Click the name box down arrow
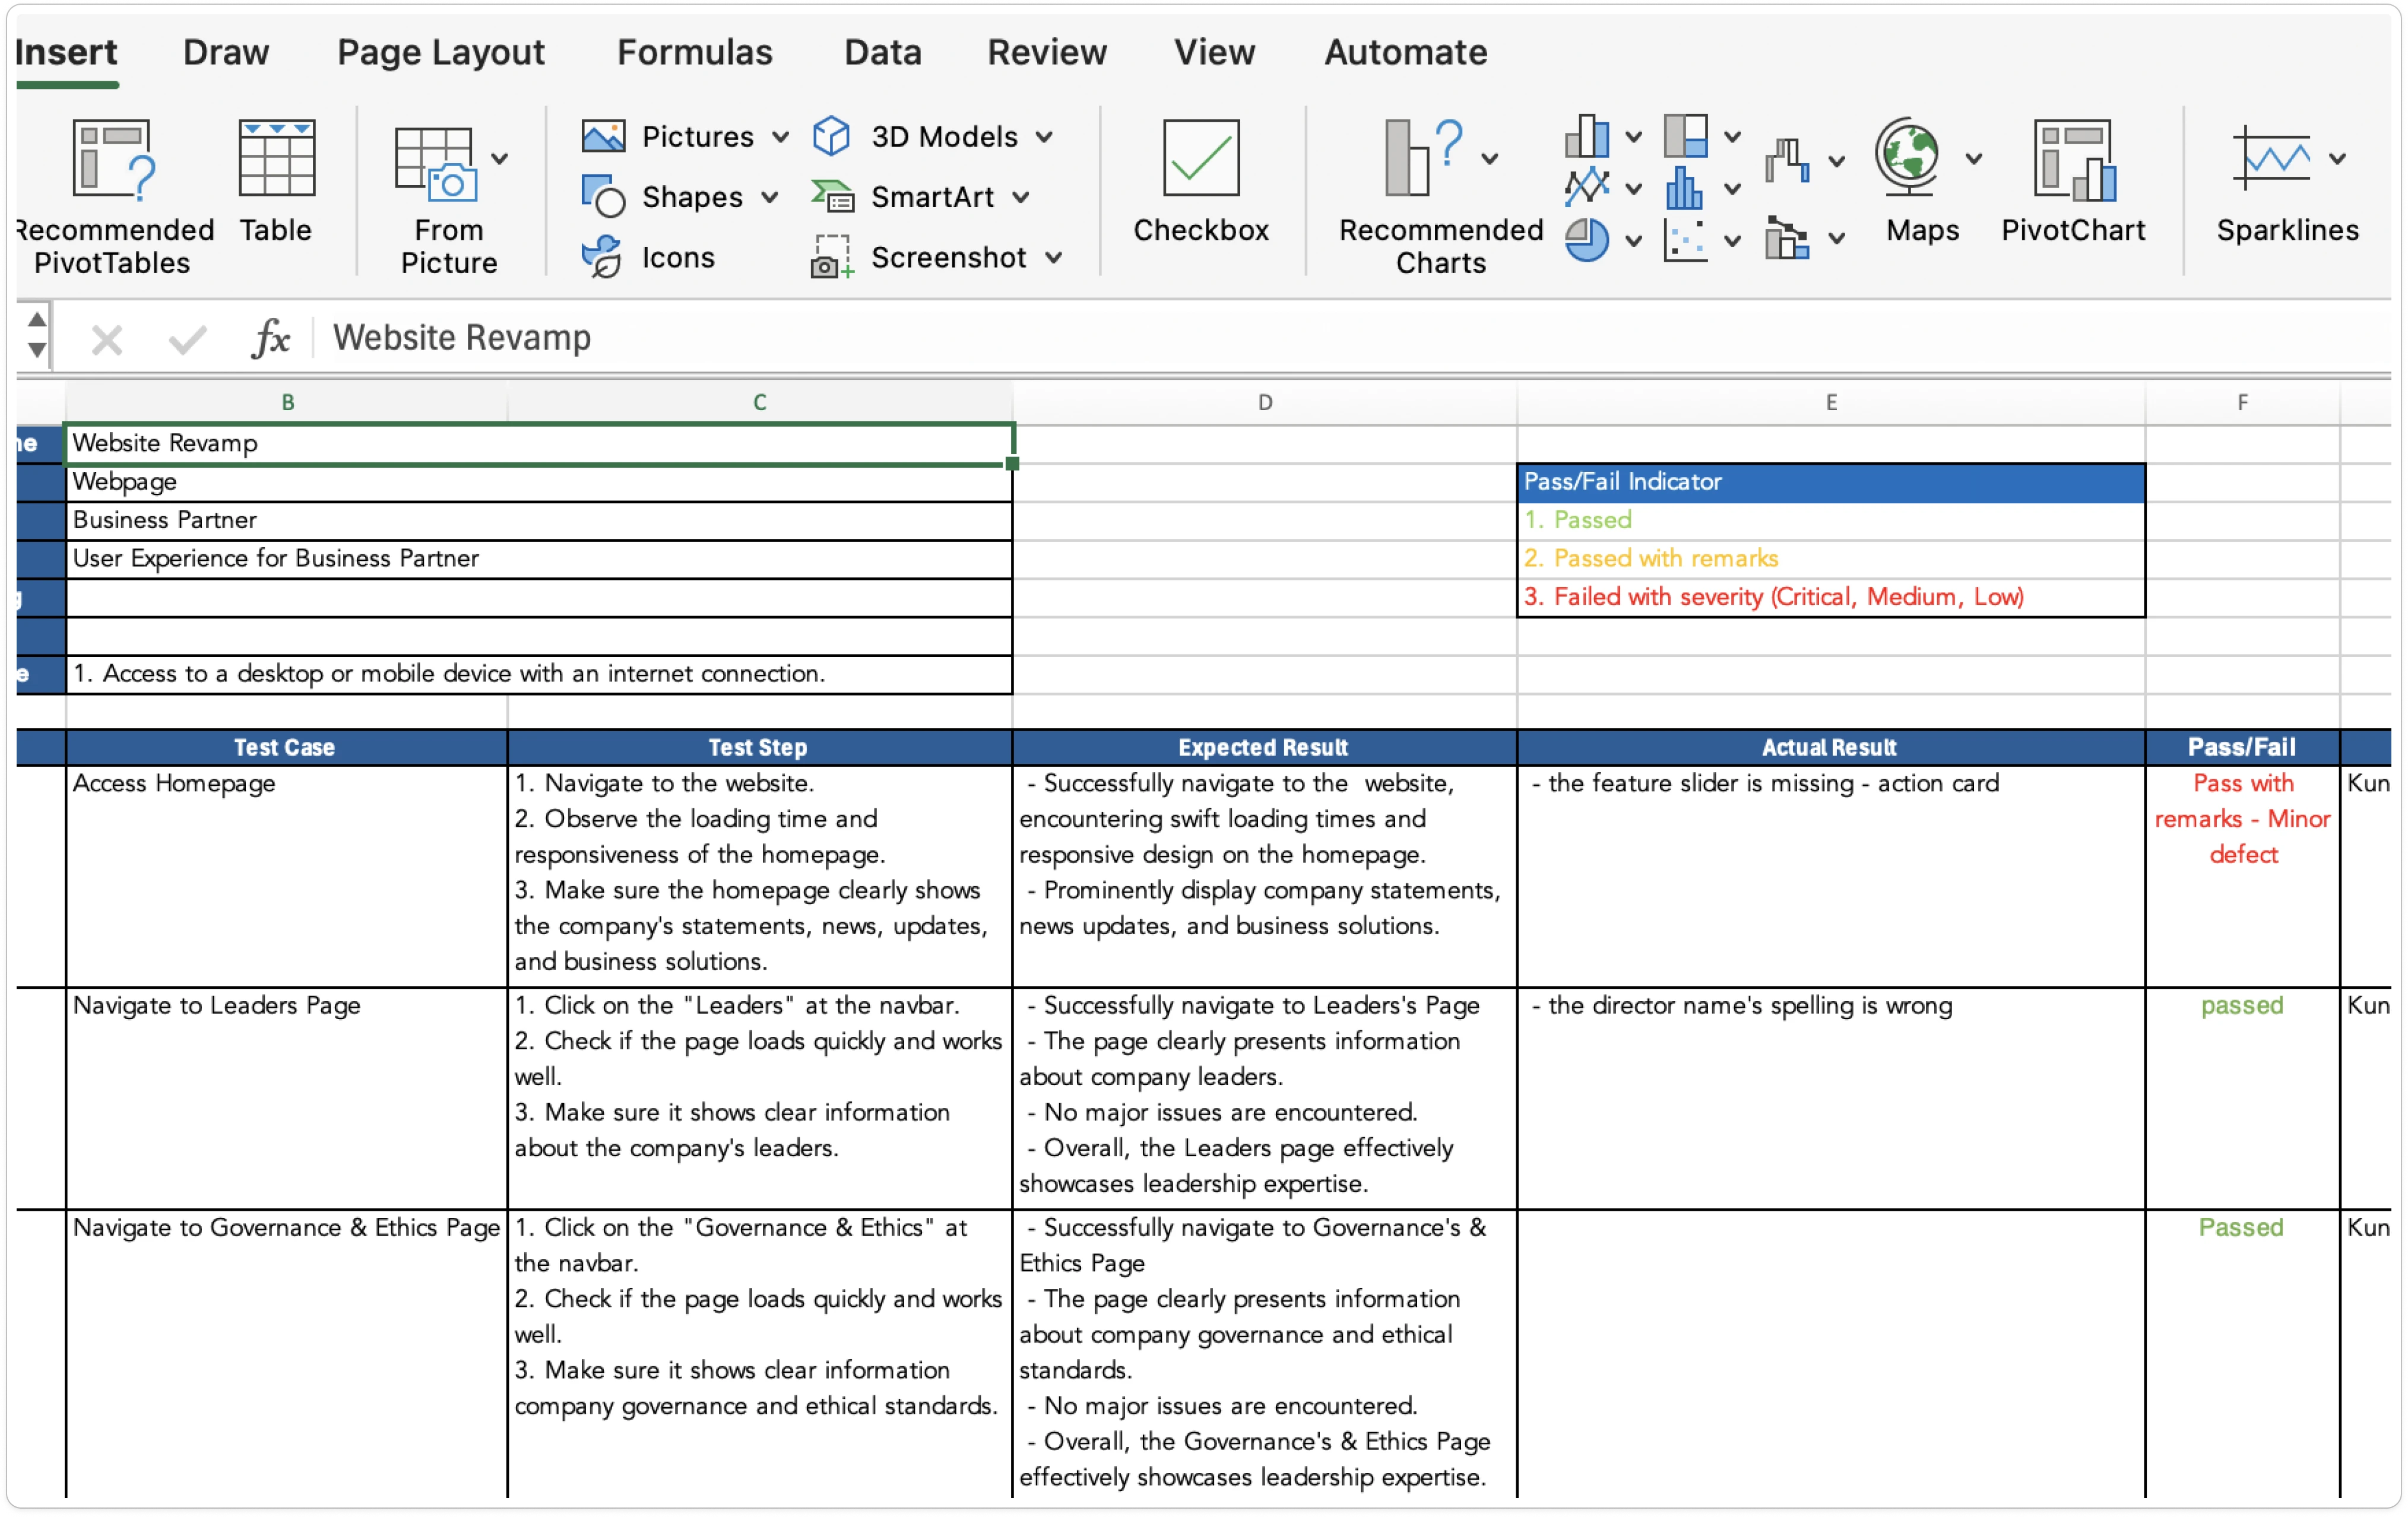 pyautogui.click(x=37, y=350)
